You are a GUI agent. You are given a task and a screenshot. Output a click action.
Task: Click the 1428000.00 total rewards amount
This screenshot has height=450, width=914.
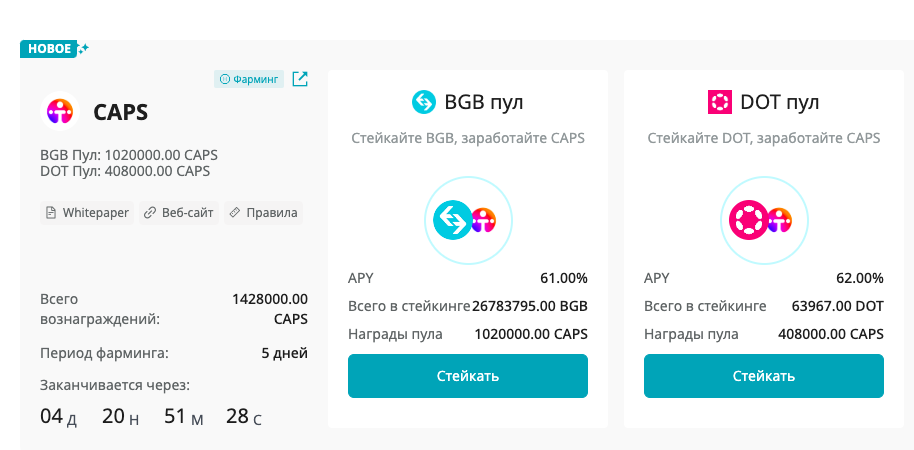tap(269, 298)
